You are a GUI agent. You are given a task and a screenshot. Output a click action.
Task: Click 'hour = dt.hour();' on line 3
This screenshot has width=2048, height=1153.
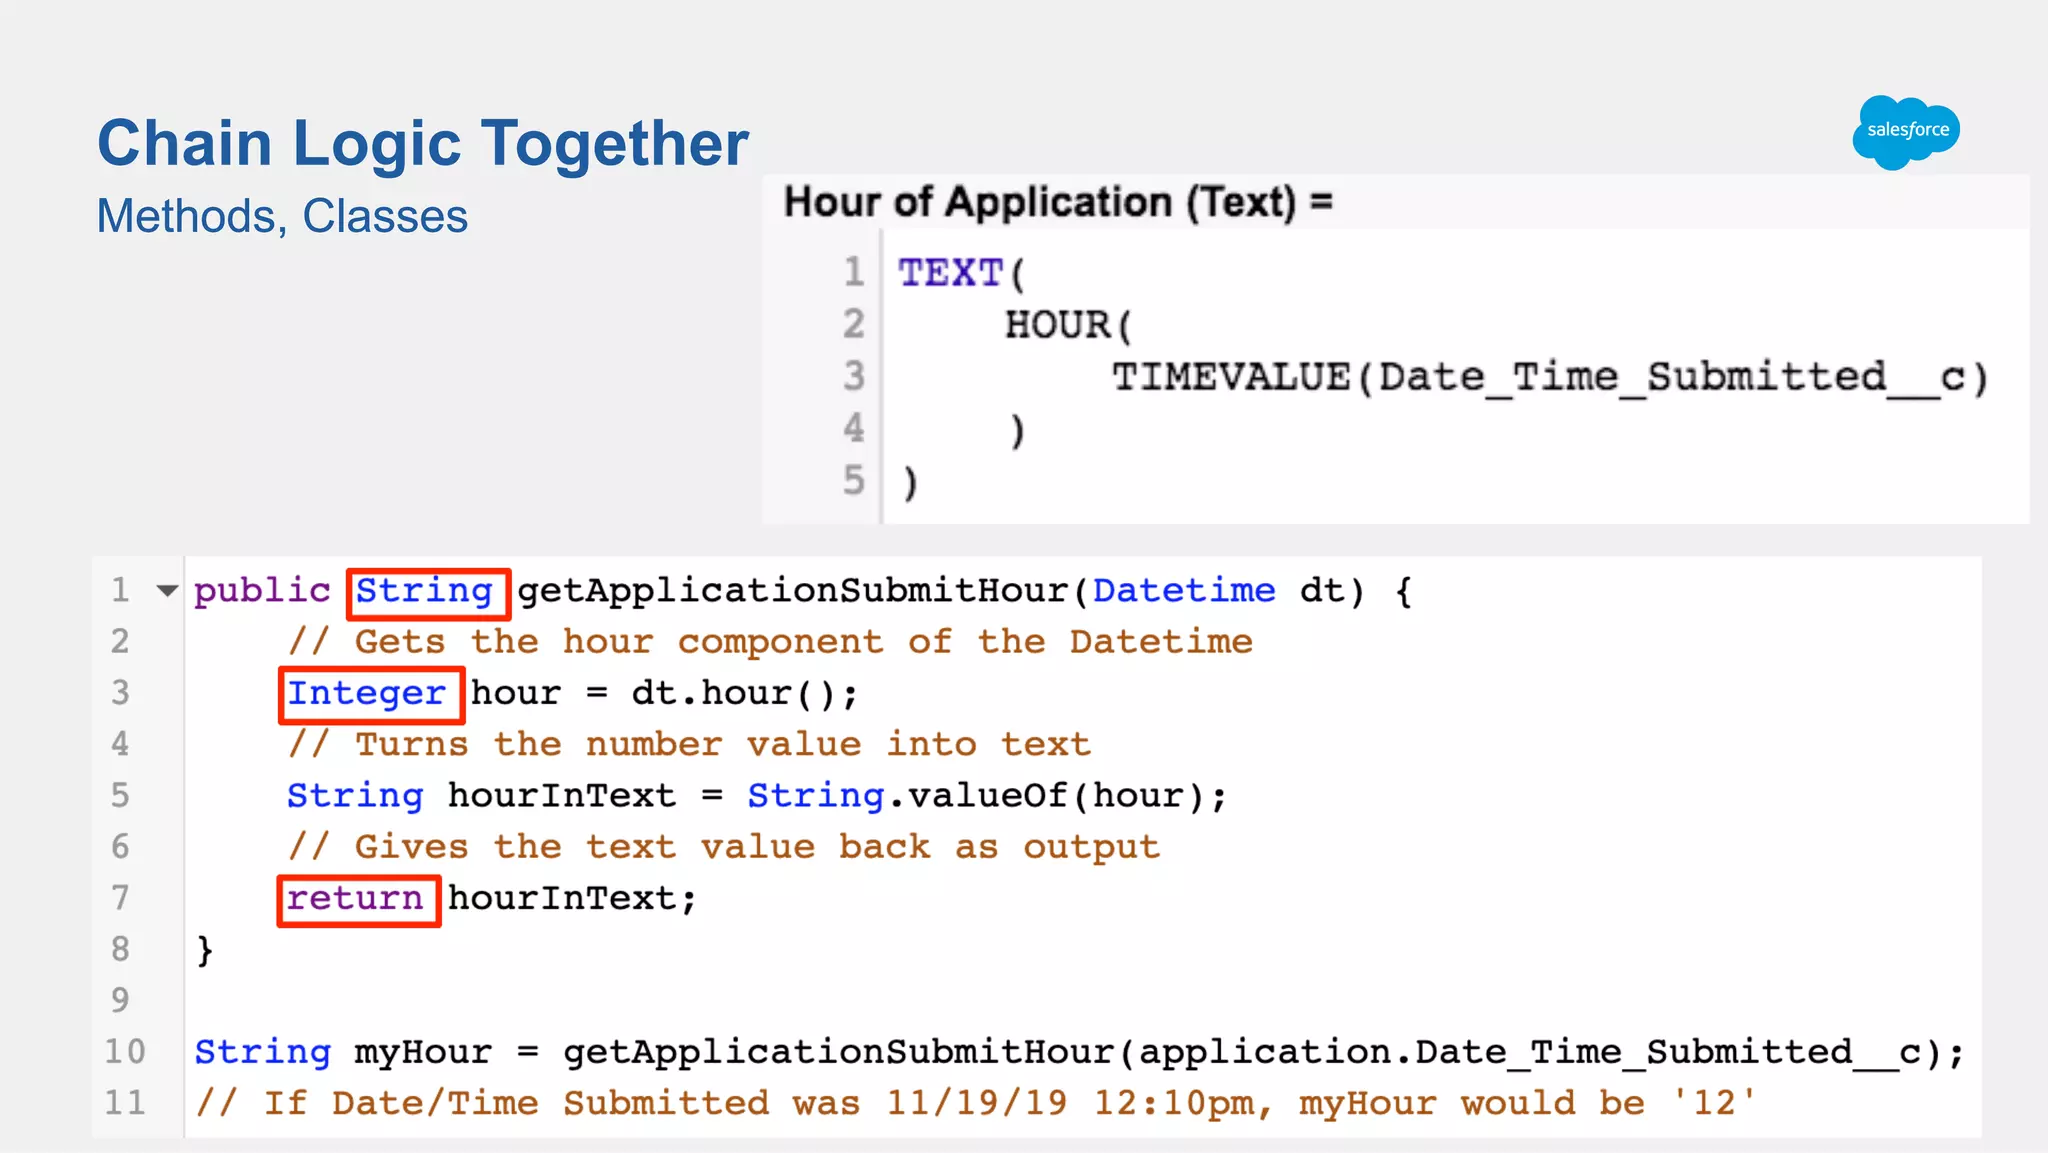664,693
